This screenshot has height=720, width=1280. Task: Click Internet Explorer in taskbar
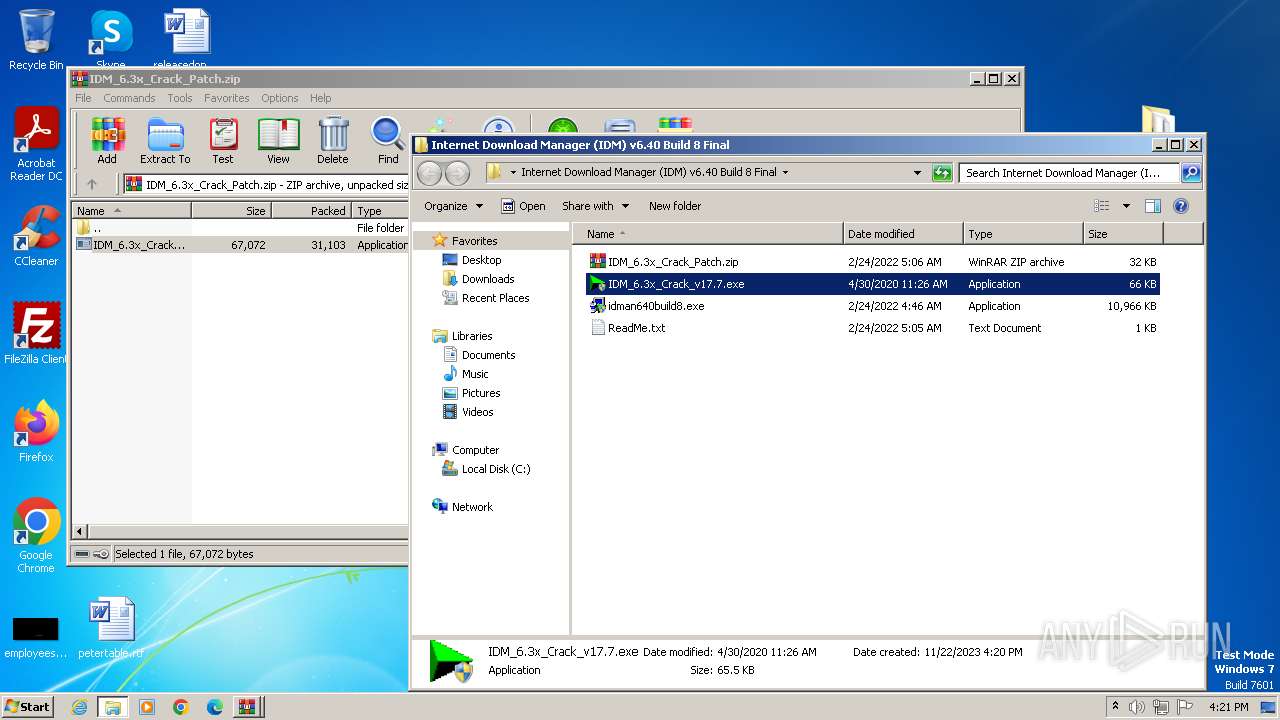click(x=79, y=707)
